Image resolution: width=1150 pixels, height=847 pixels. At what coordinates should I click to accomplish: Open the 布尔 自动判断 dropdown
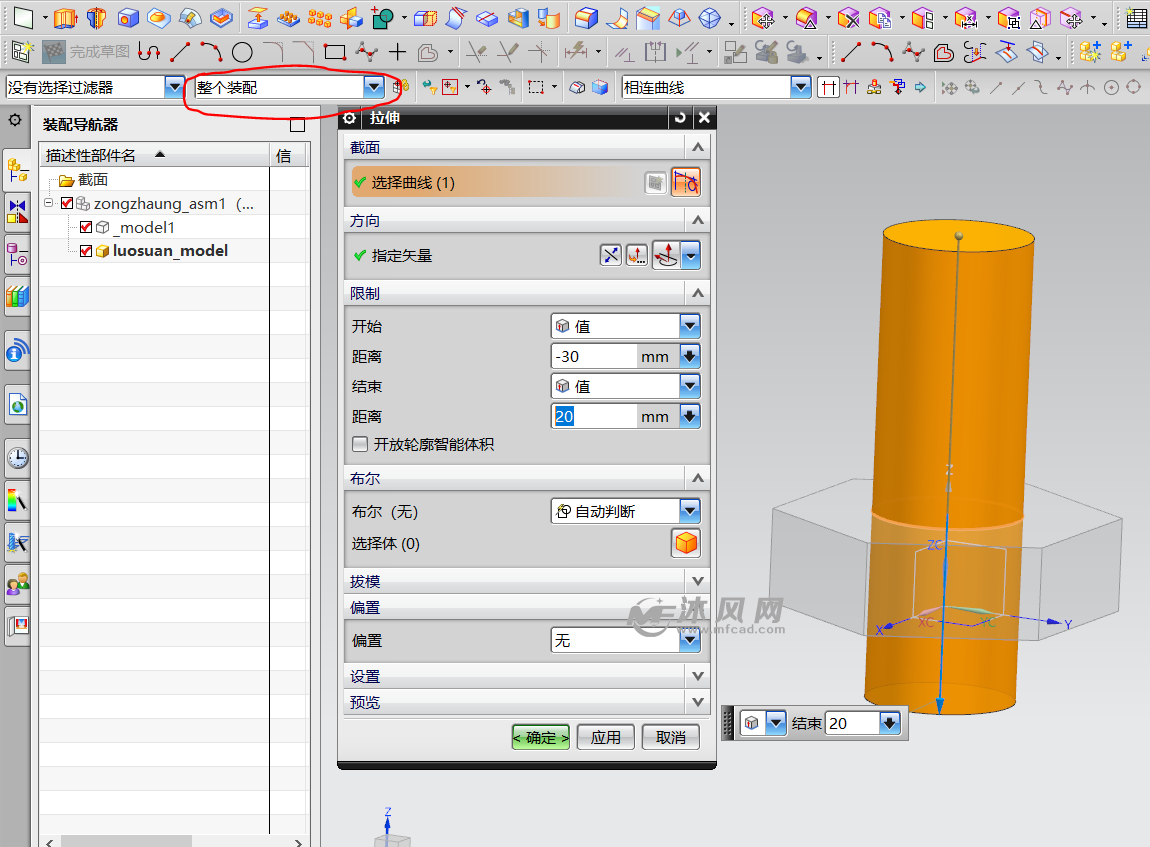[689, 511]
